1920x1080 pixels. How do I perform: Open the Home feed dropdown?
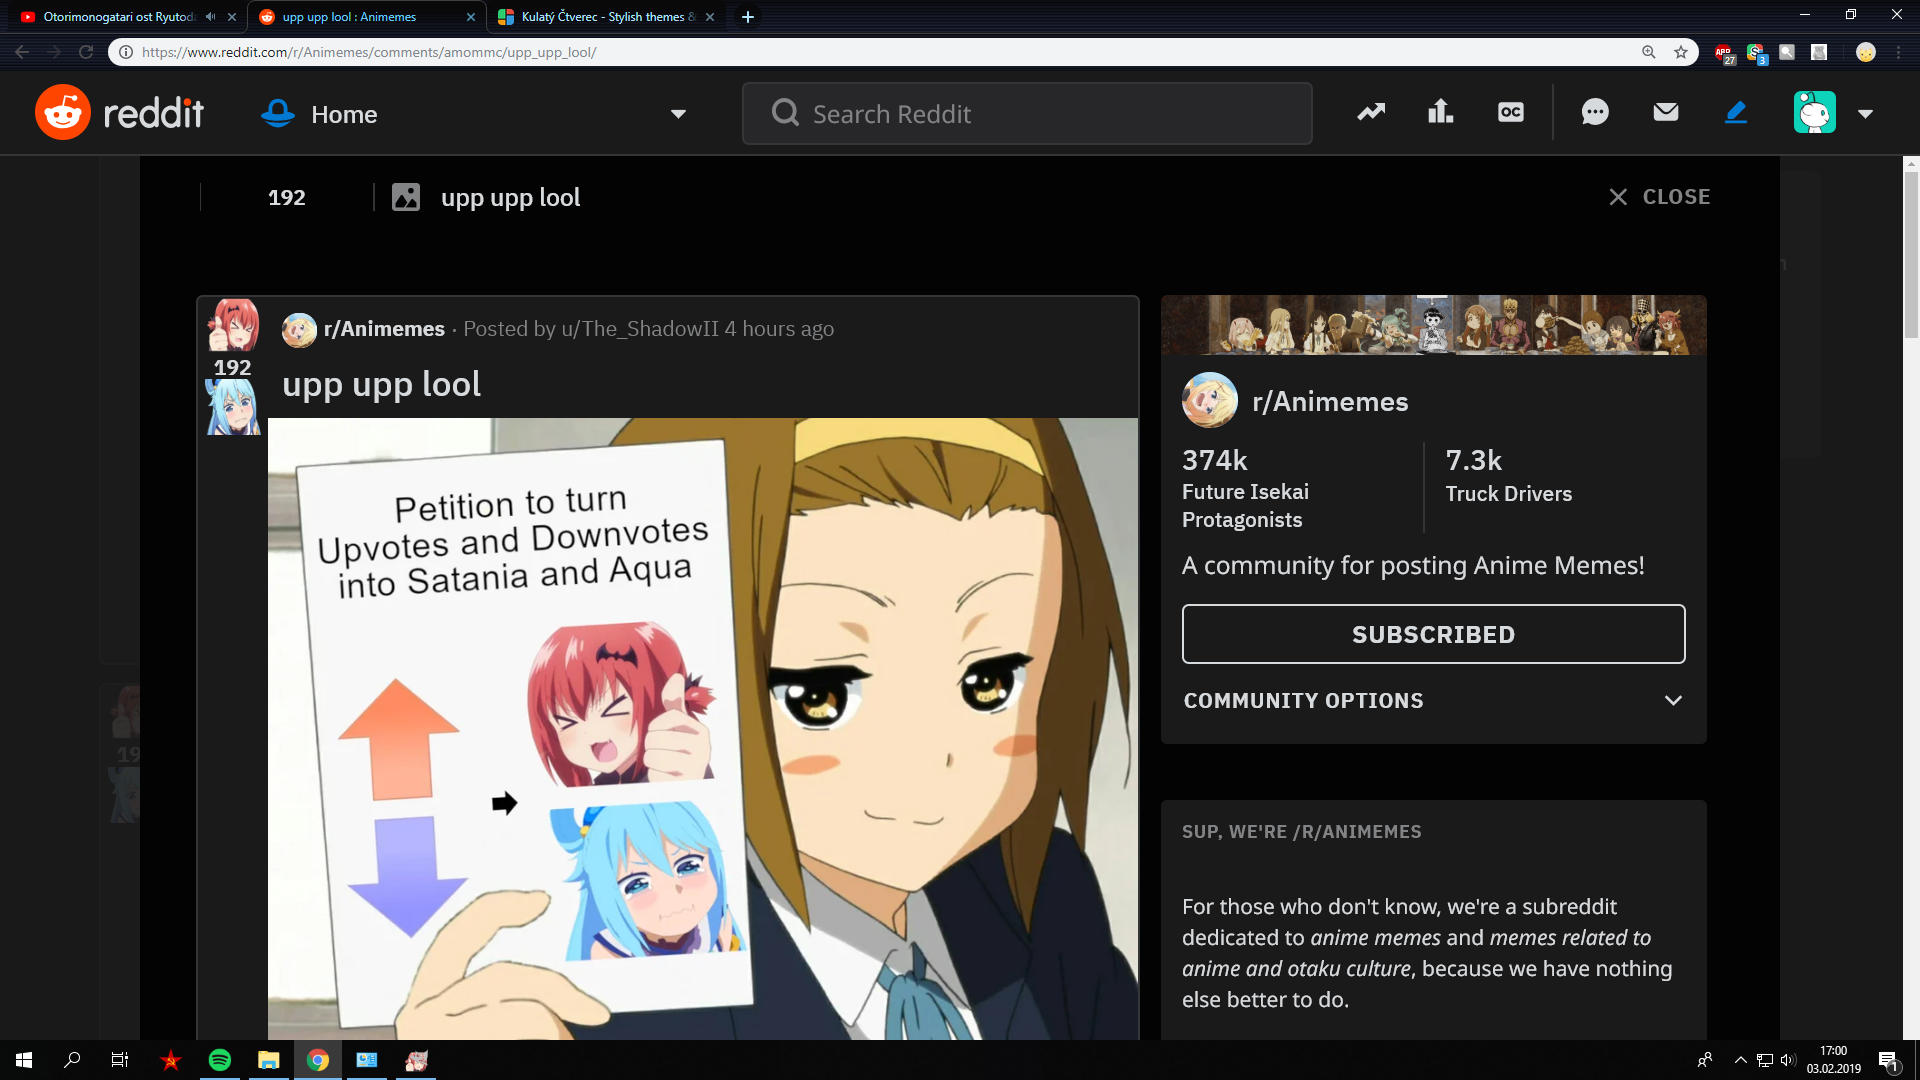point(473,114)
